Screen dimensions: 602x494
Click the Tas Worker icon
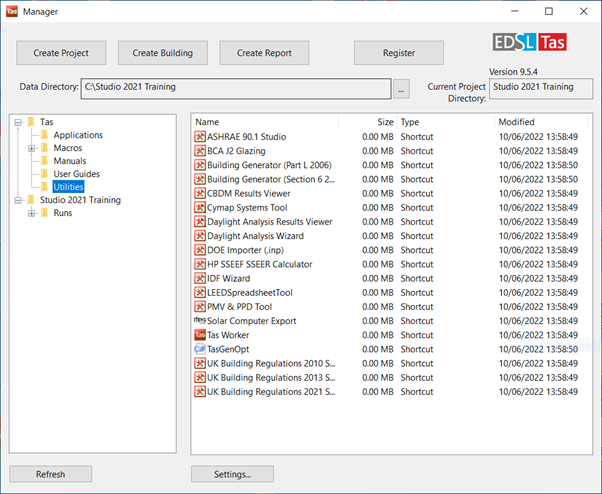coord(200,335)
